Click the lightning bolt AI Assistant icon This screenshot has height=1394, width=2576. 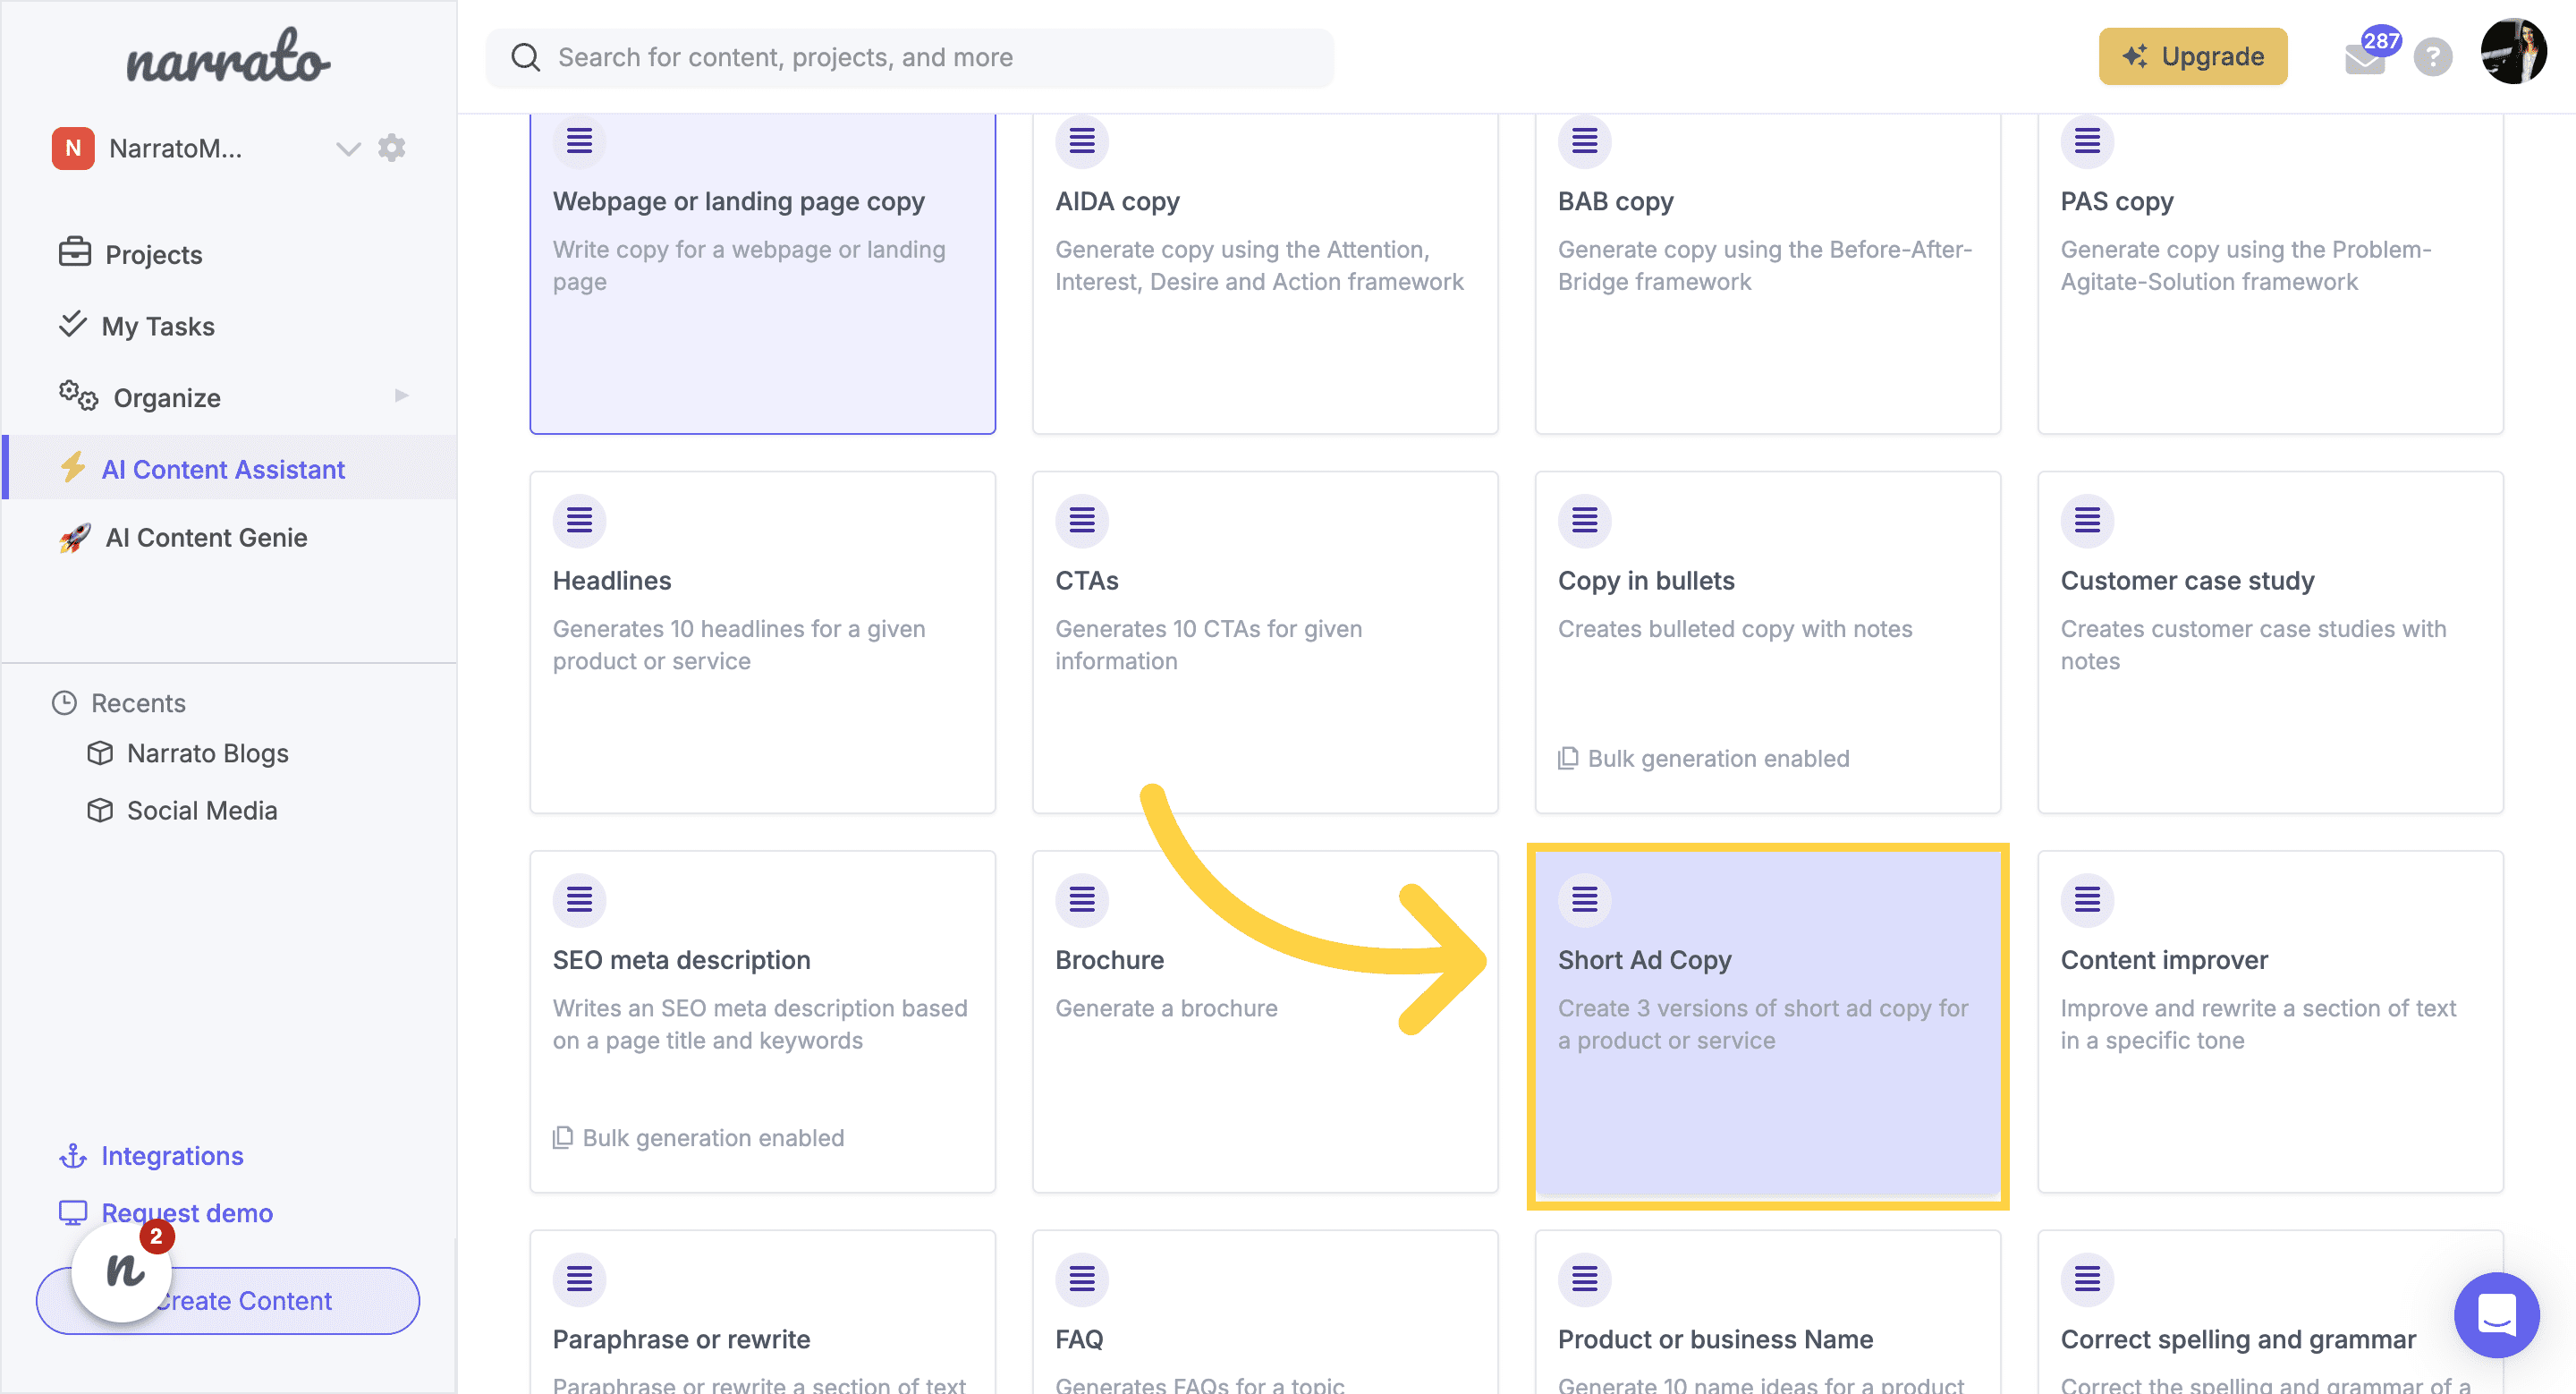tap(72, 467)
